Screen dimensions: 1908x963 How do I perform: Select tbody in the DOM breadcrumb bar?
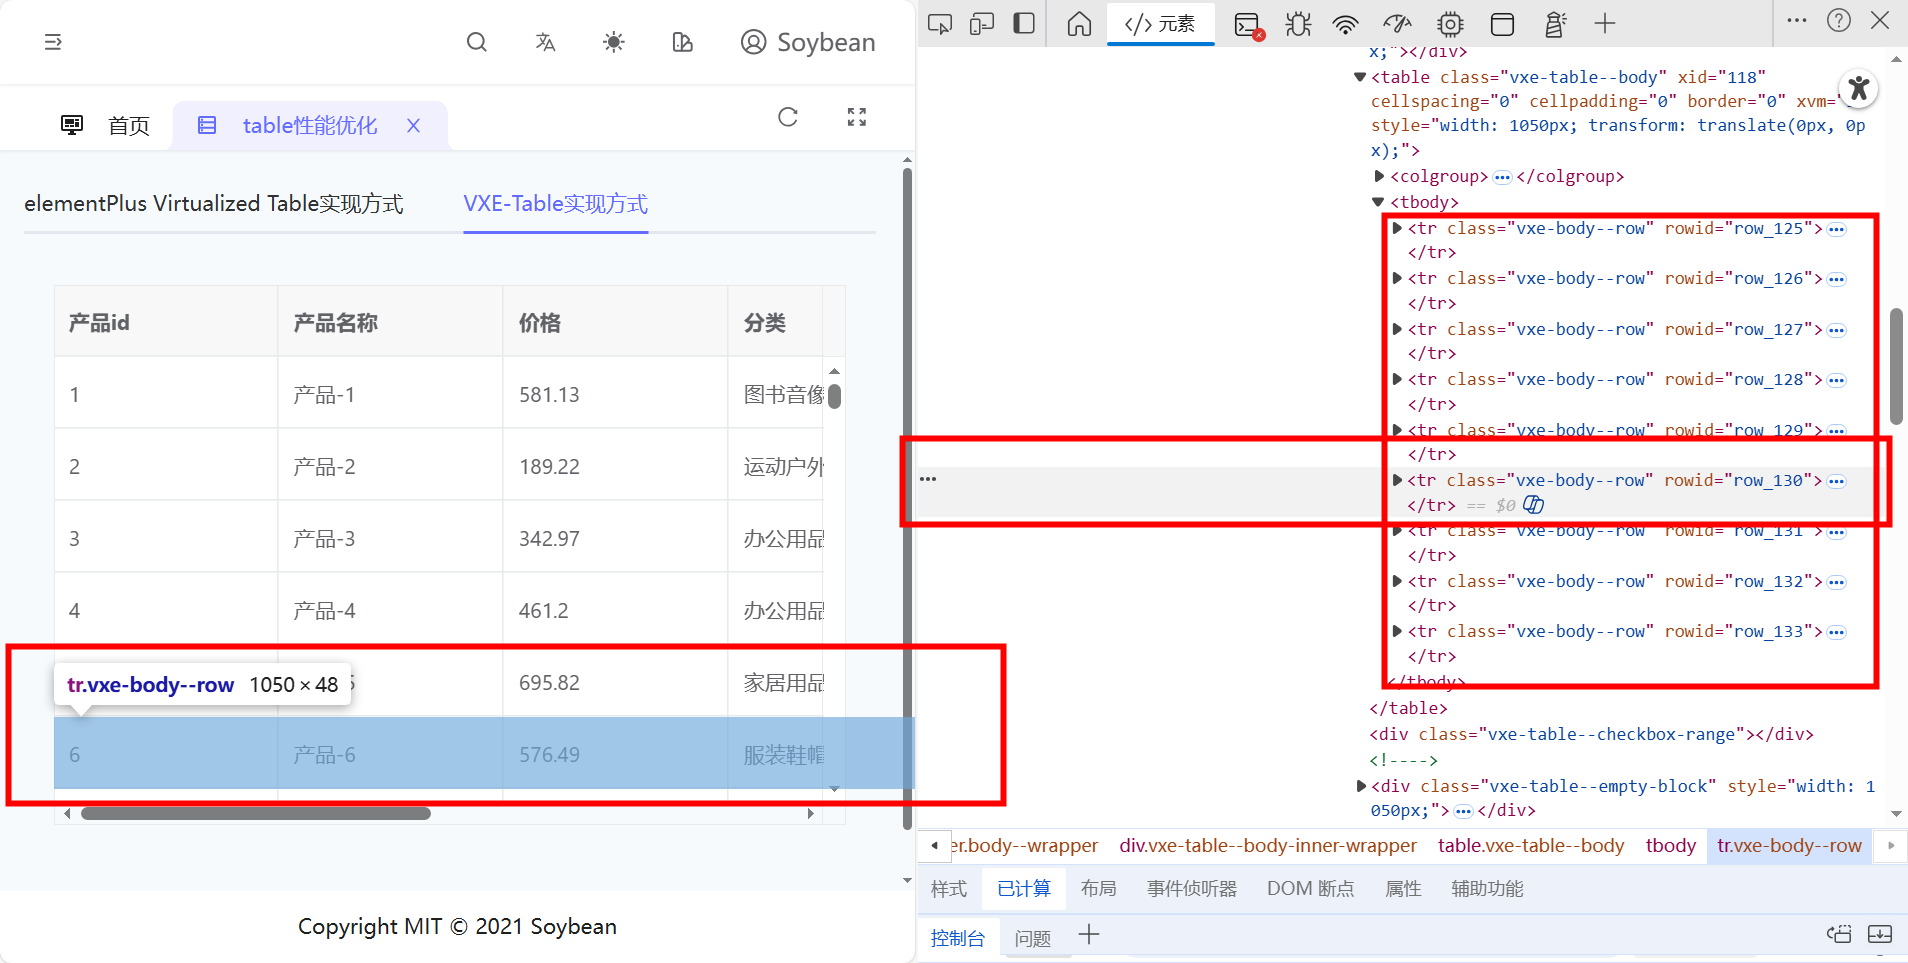(1669, 845)
